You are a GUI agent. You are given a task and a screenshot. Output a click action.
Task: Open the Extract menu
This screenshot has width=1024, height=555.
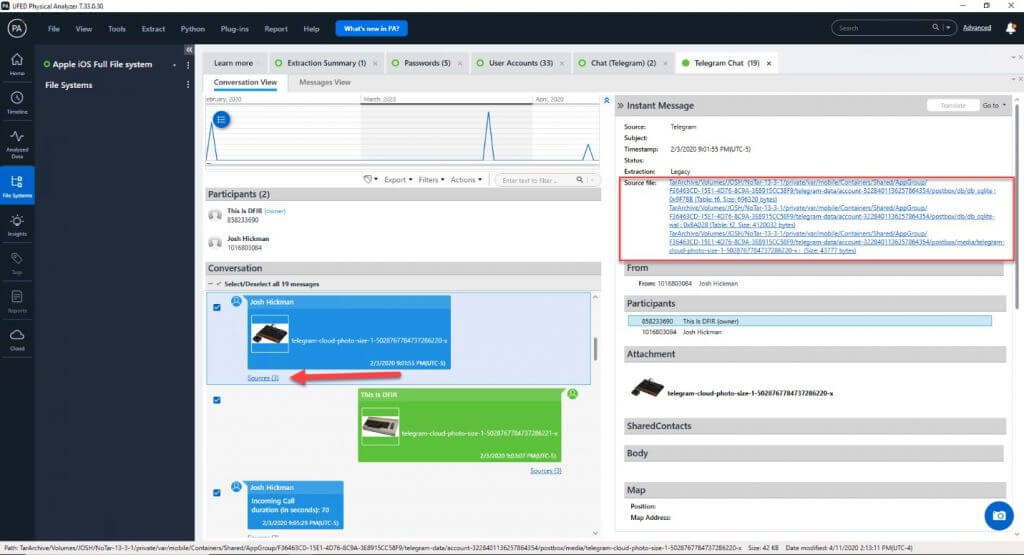click(x=153, y=29)
